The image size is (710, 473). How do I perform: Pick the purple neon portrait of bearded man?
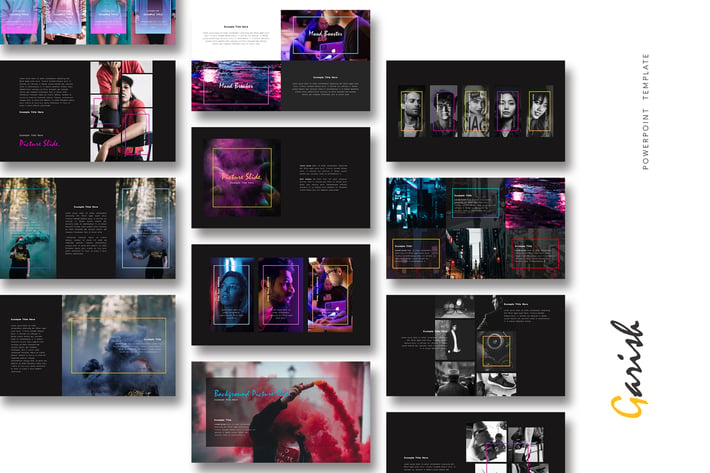pyautogui.click(x=281, y=295)
